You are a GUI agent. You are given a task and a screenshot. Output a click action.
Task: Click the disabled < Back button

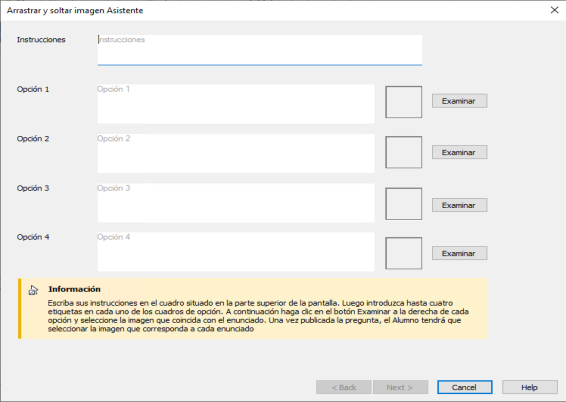(344, 387)
